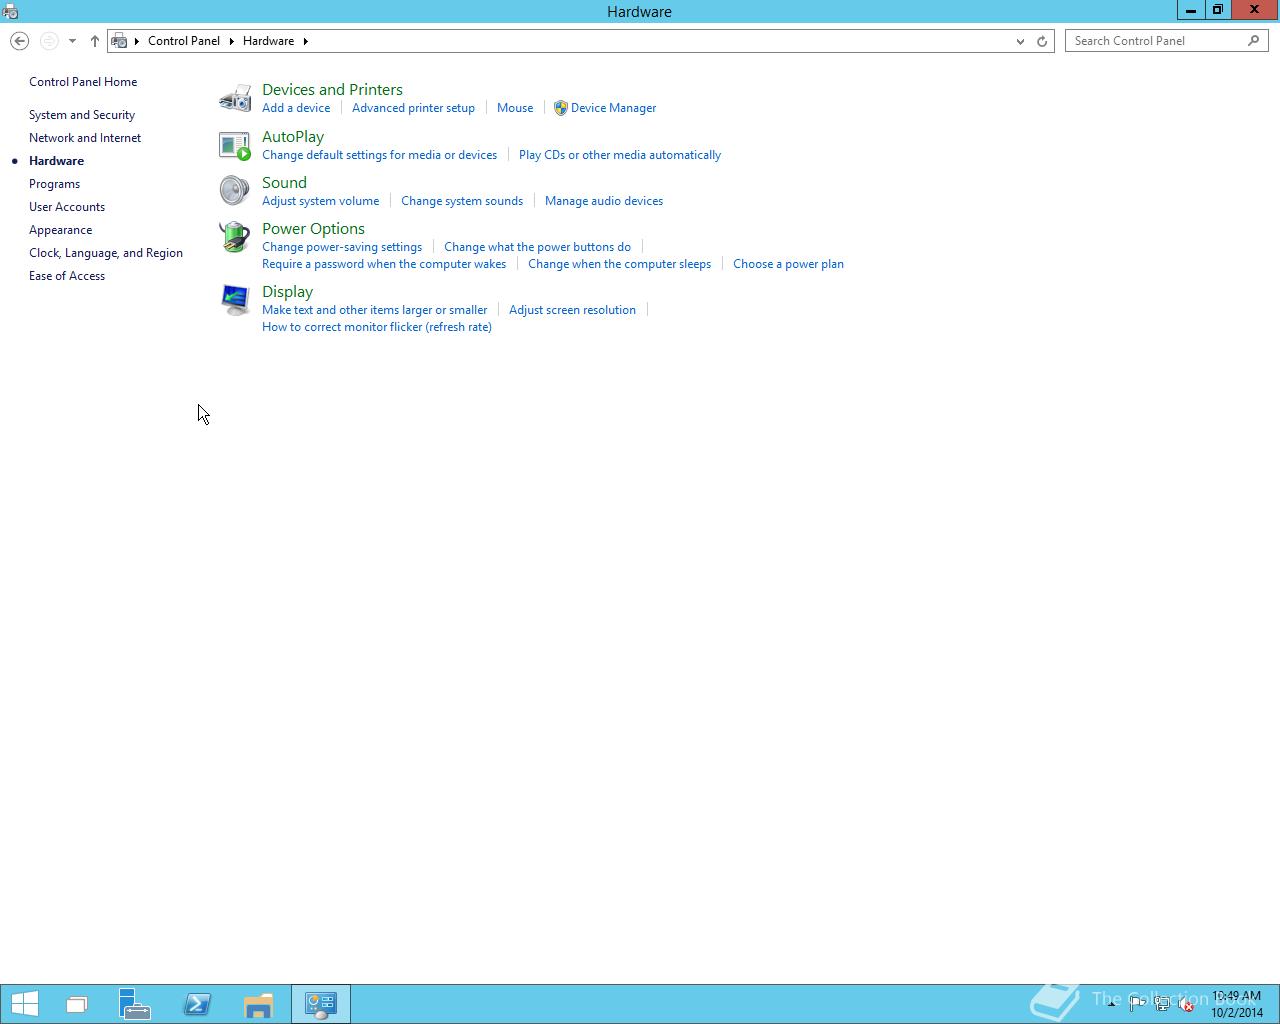The image size is (1280, 1024).
Task: Click the Control Panel taskbar button
Action: (321, 1004)
